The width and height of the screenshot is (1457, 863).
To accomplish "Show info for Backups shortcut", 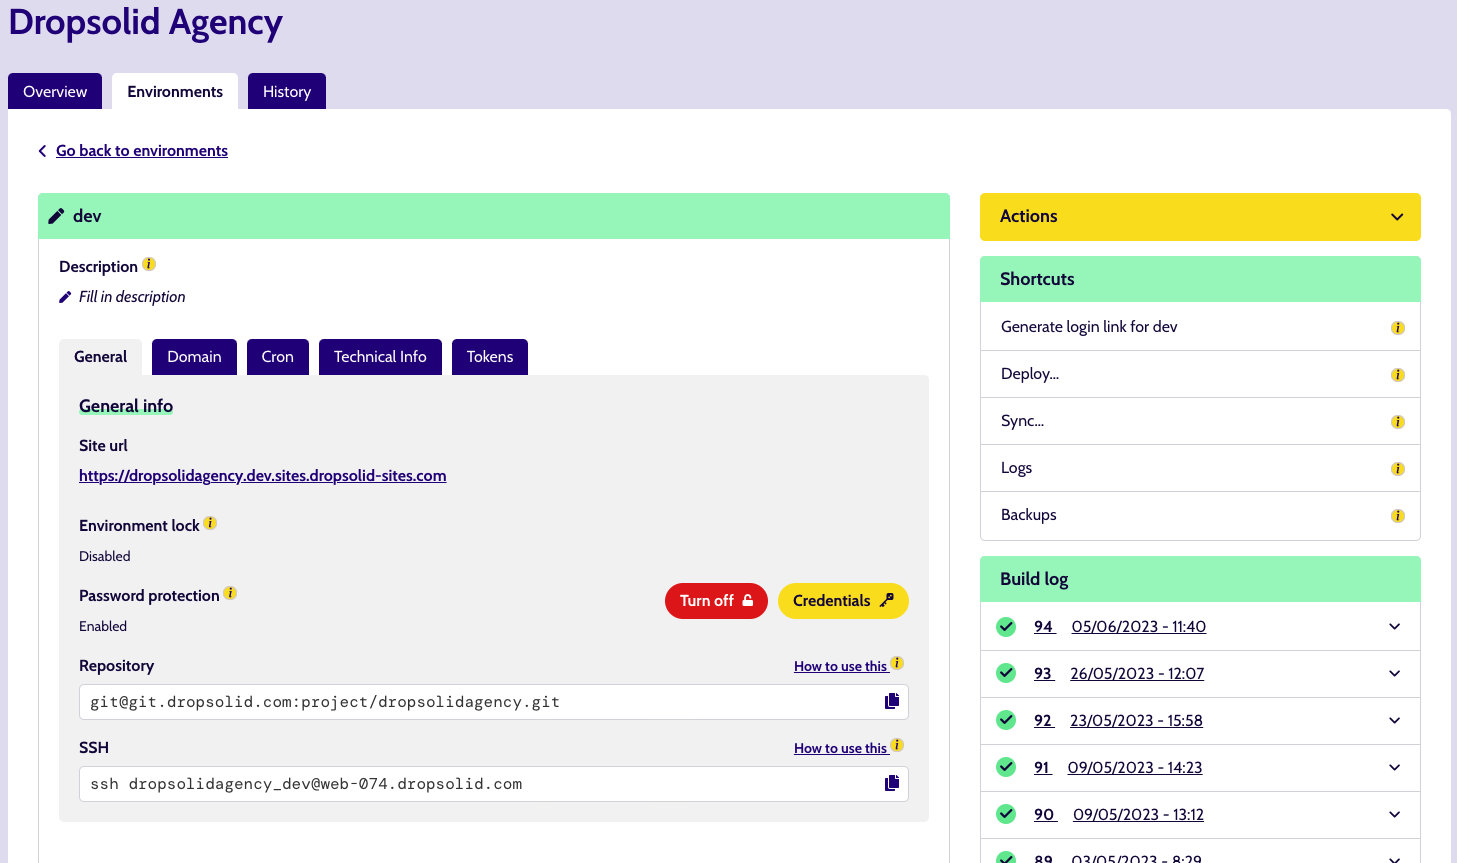I will pyautogui.click(x=1398, y=516).
